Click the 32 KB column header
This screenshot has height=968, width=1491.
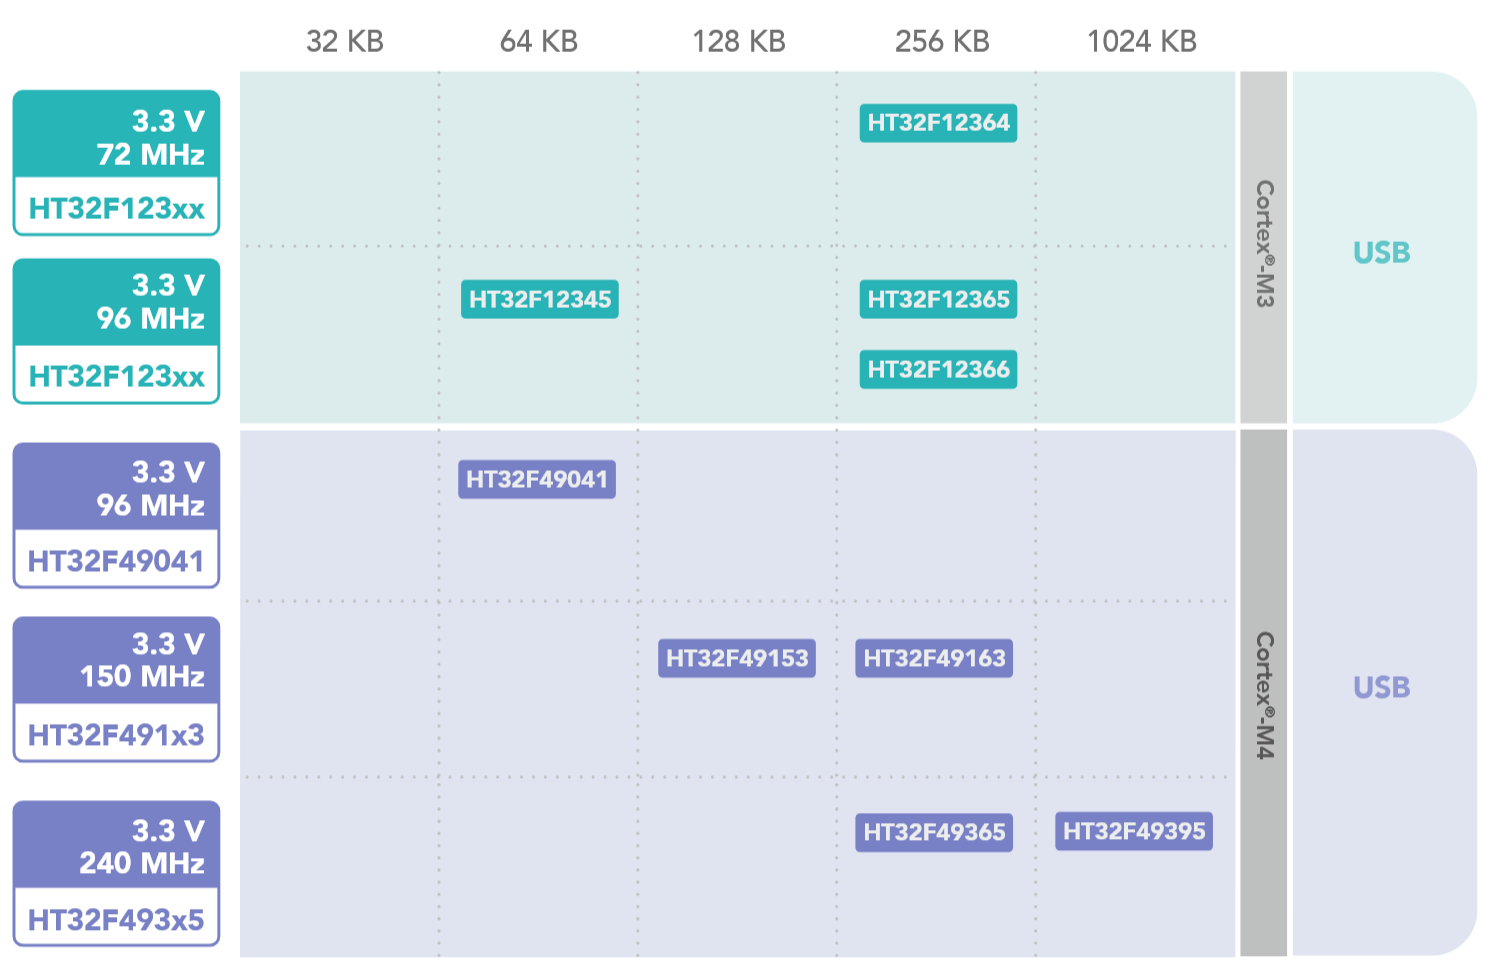click(345, 41)
